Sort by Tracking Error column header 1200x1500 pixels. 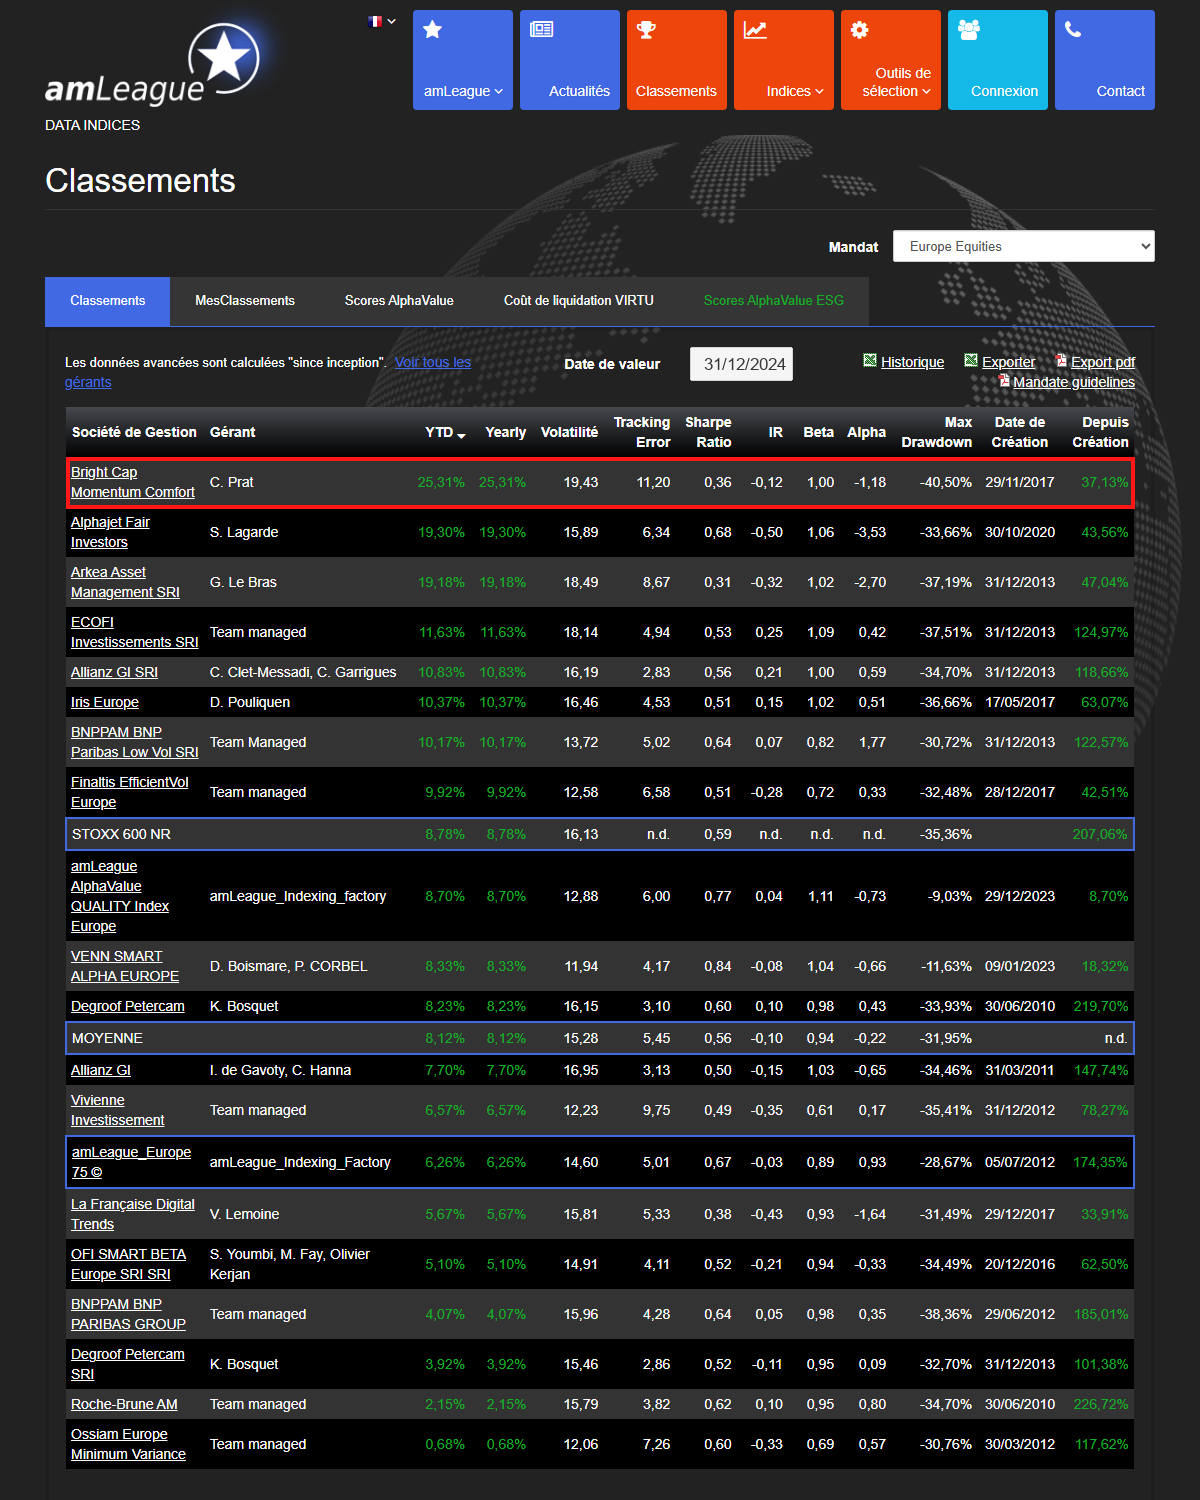[x=642, y=432]
